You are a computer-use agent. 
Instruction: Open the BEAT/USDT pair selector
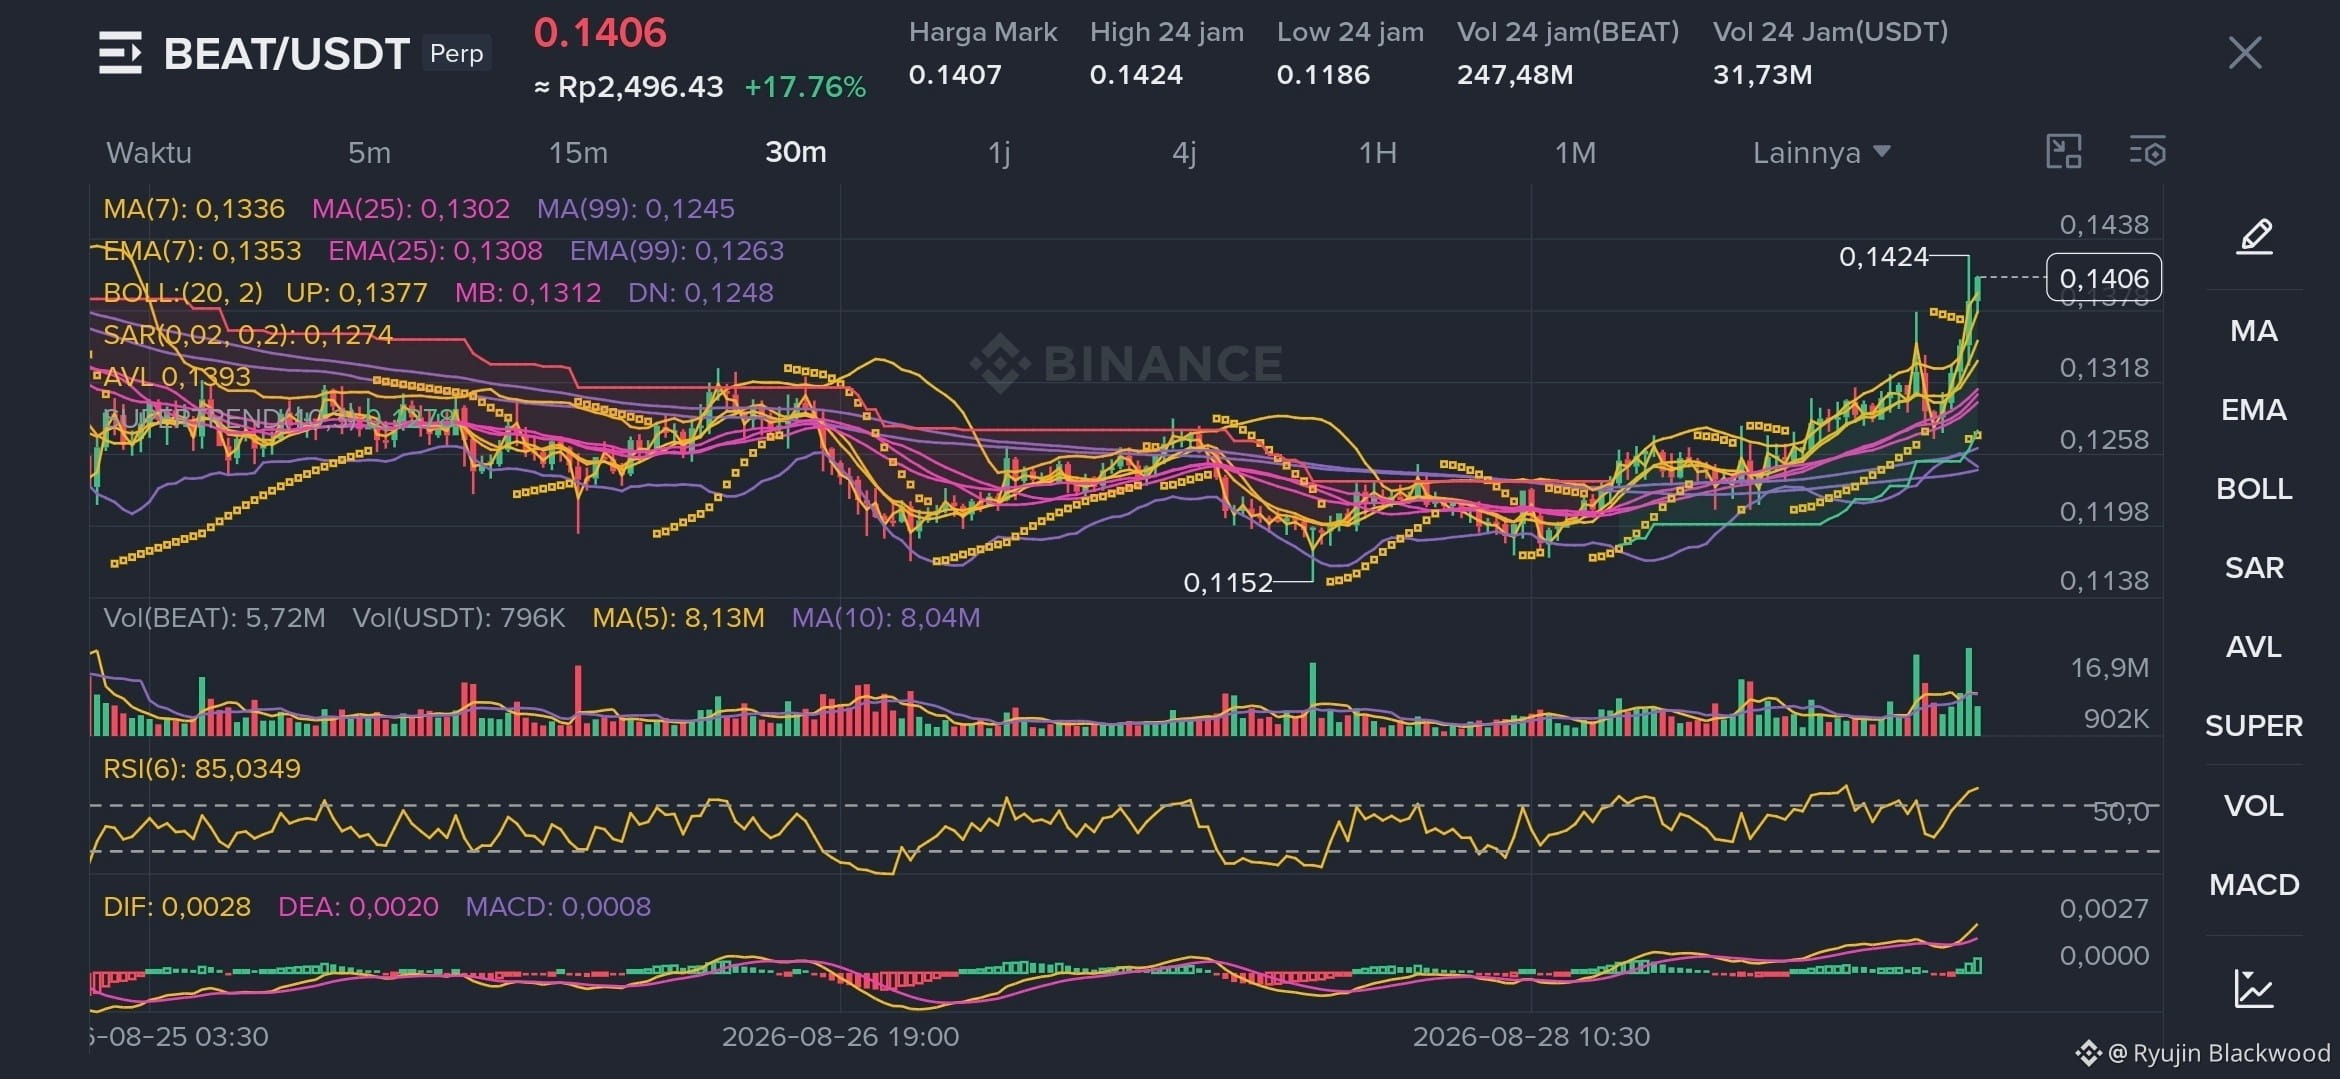point(286,53)
